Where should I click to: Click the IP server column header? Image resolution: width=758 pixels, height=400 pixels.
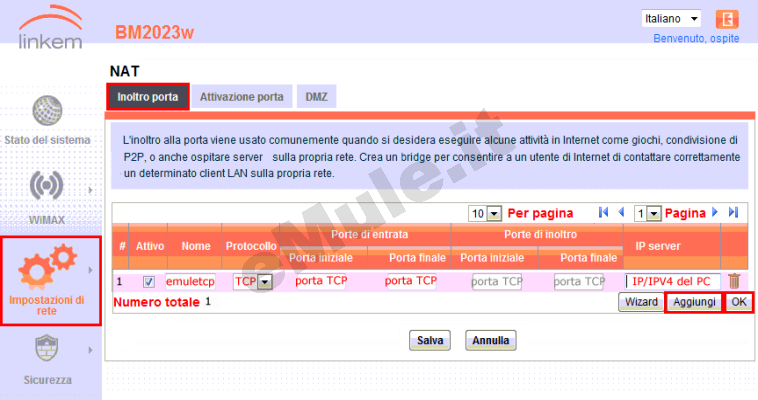pos(658,246)
